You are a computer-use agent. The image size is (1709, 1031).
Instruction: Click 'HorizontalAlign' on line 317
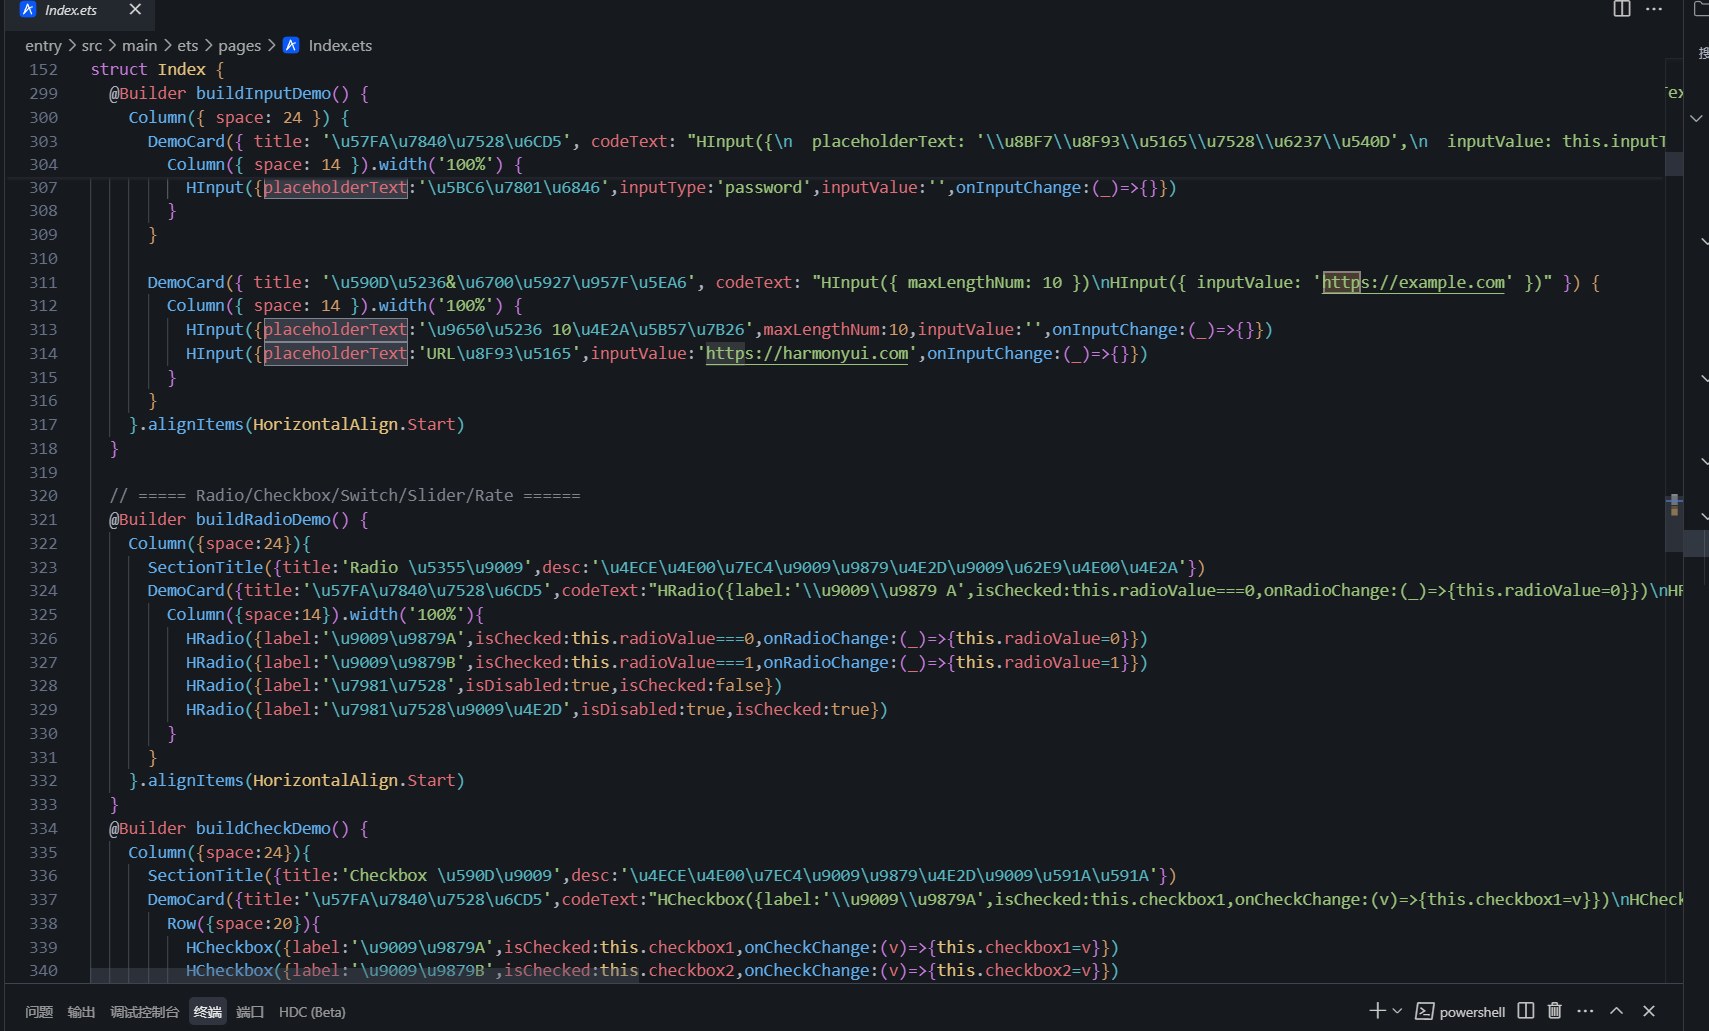pos(325,424)
